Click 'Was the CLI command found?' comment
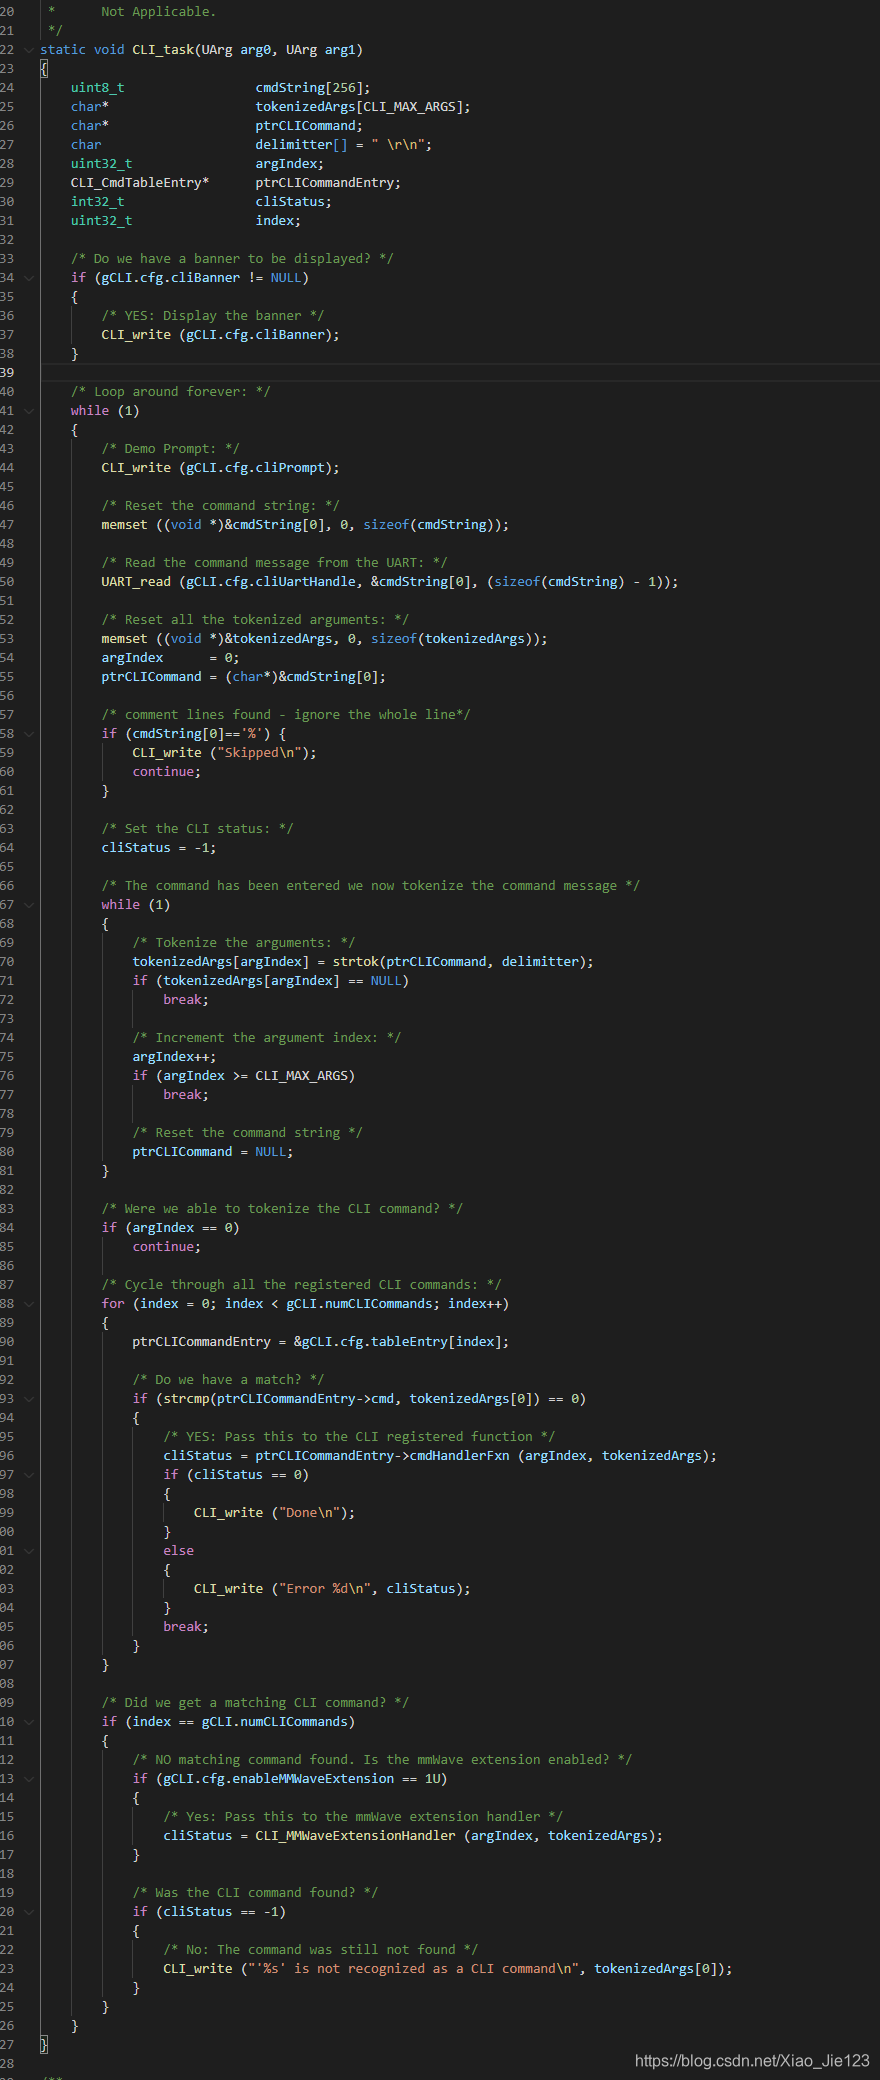The image size is (880, 2080). 255,1893
